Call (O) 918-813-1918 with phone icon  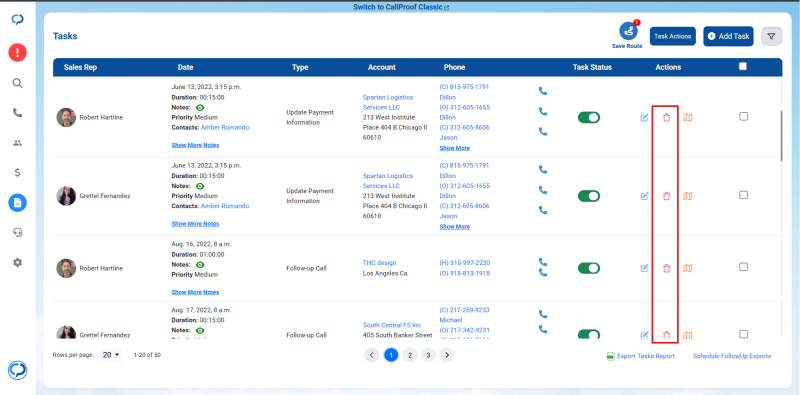[543, 273]
